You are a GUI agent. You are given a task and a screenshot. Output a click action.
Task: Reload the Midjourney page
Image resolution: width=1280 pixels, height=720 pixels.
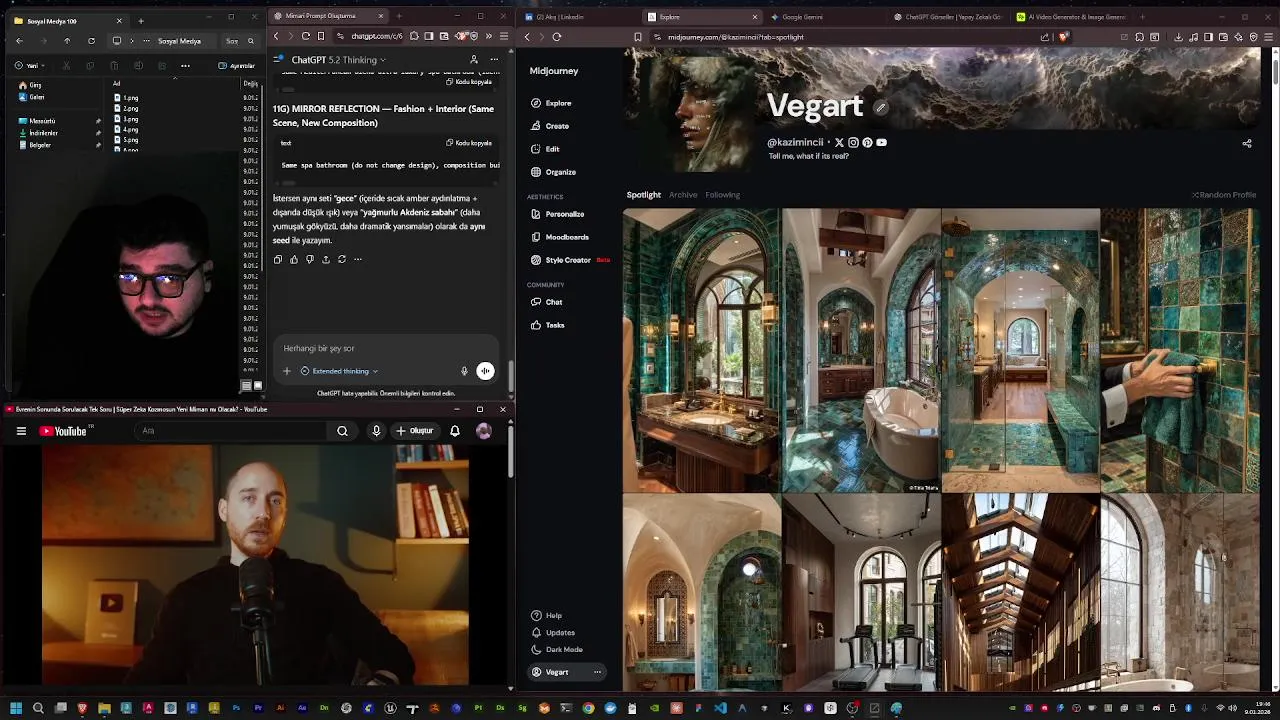click(x=557, y=37)
